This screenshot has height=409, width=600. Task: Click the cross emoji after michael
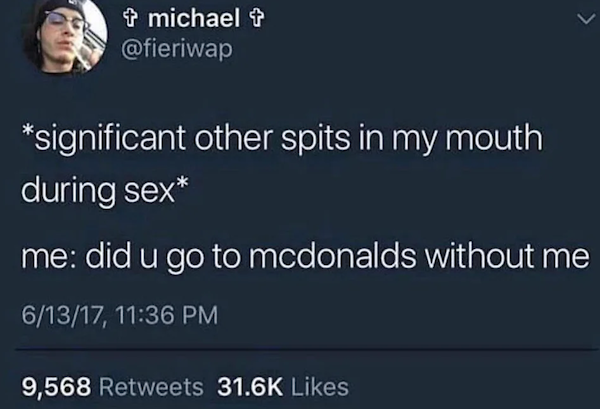point(256,19)
